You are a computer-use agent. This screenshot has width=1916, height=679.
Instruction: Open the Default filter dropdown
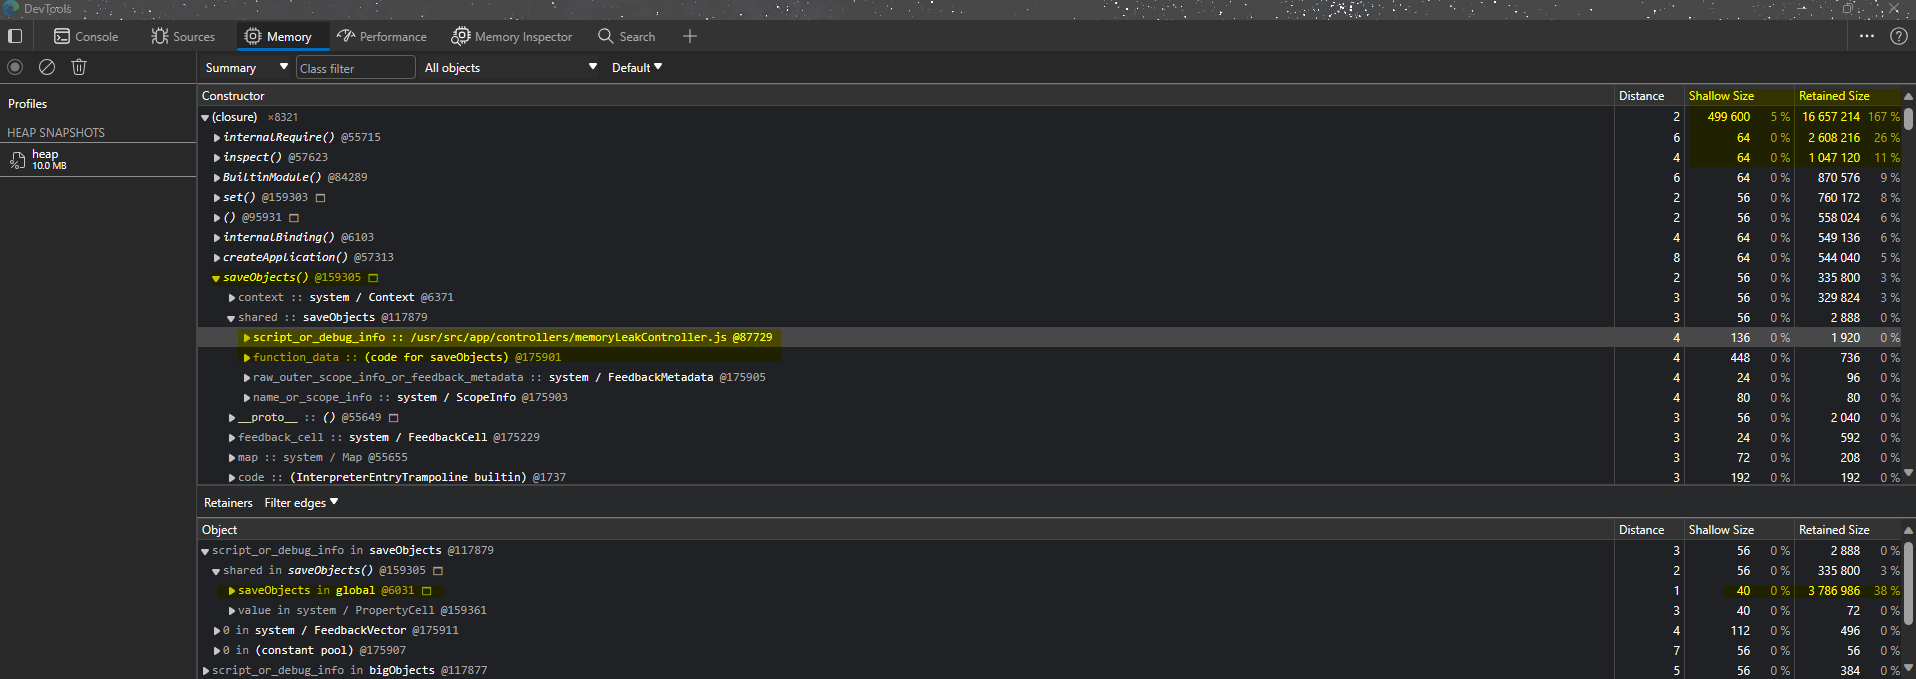(637, 67)
